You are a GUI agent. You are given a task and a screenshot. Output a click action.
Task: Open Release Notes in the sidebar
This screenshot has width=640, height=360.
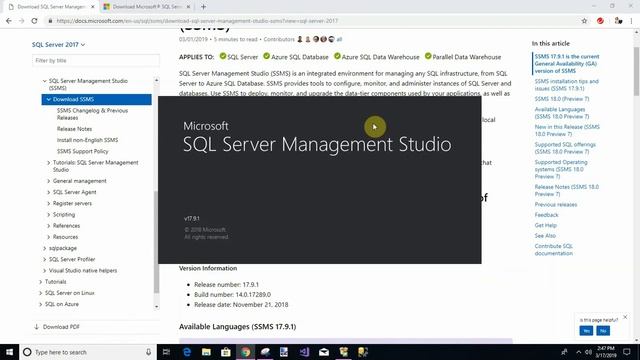pyautogui.click(x=74, y=129)
